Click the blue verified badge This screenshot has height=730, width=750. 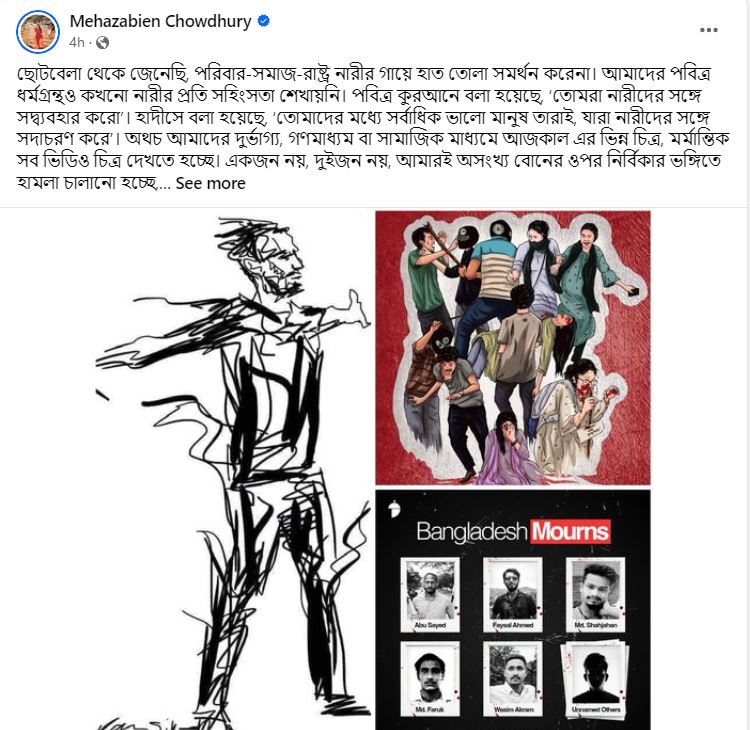pos(264,21)
